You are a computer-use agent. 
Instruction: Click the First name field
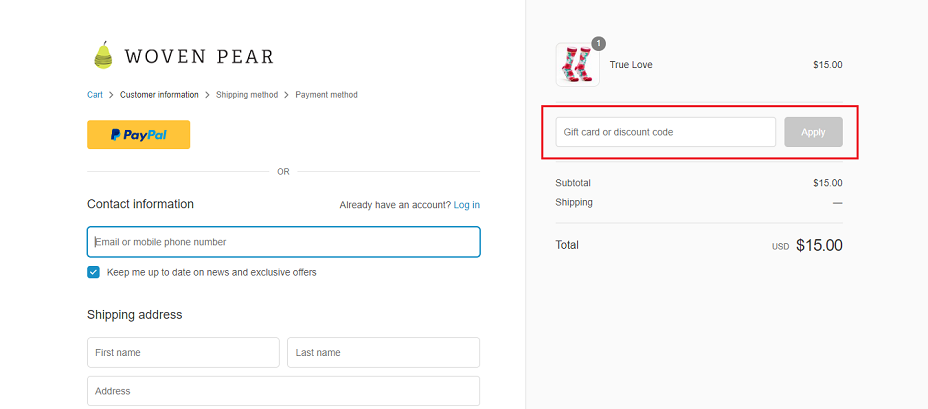coord(183,352)
